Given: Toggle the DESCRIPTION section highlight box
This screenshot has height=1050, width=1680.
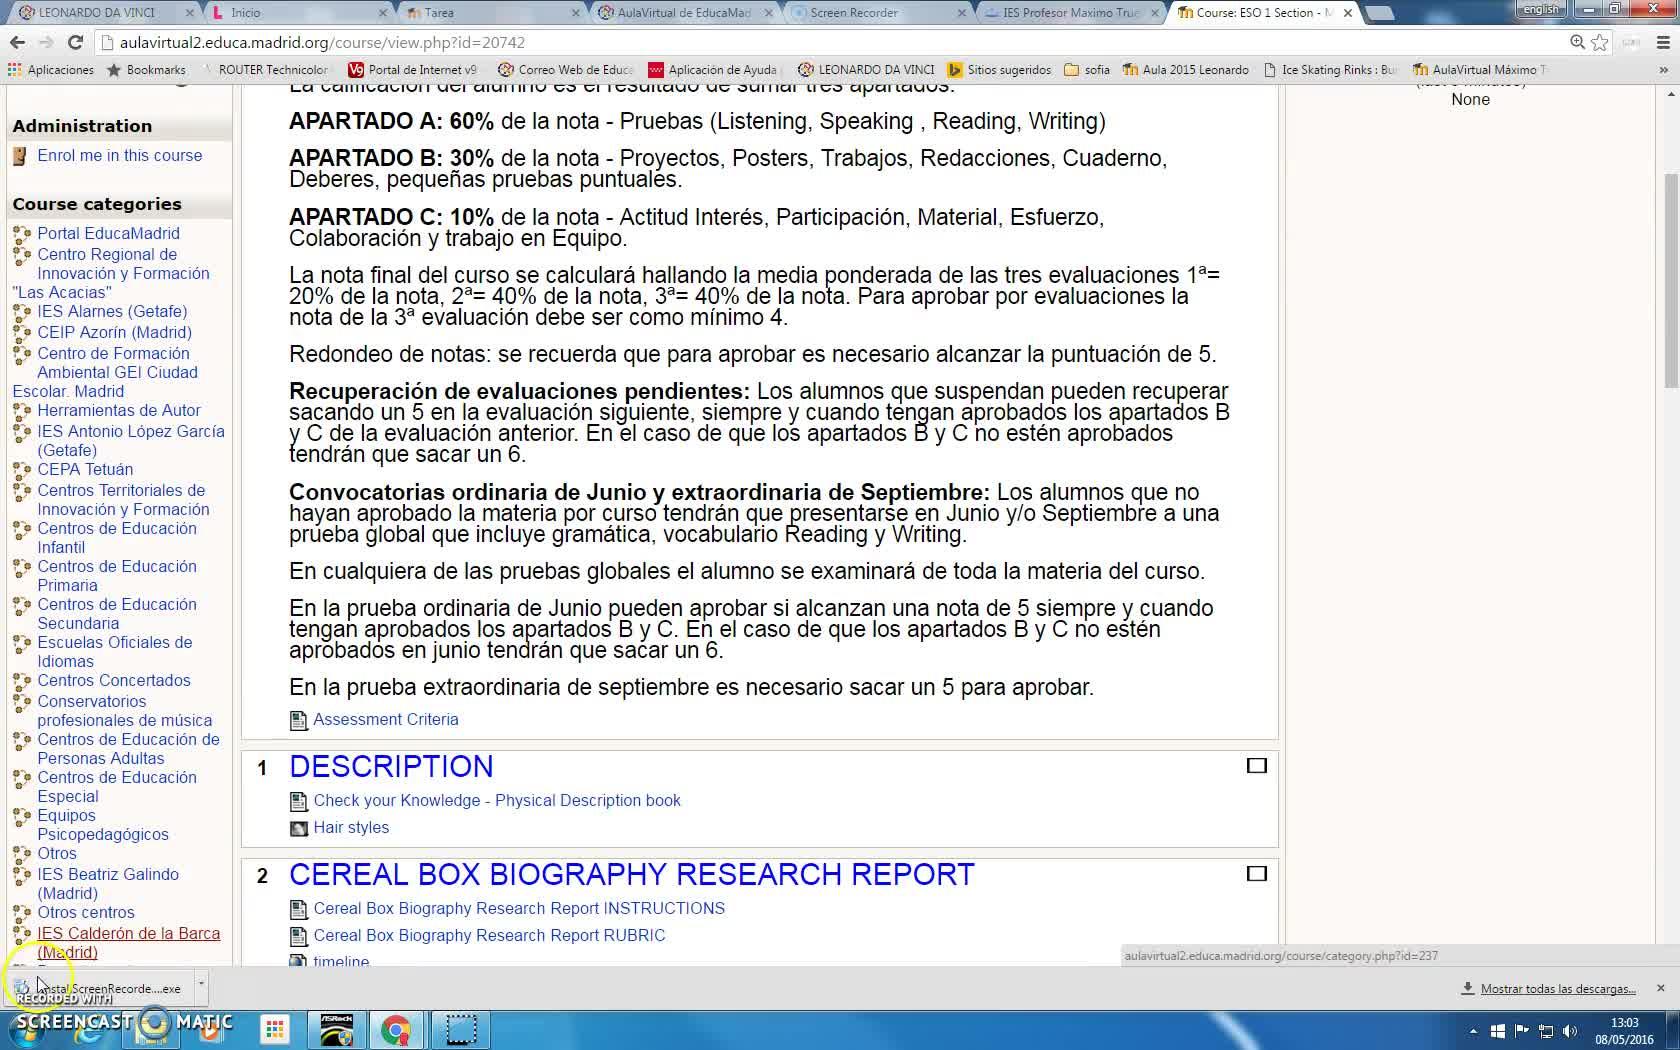Looking at the screenshot, I should (x=1256, y=766).
